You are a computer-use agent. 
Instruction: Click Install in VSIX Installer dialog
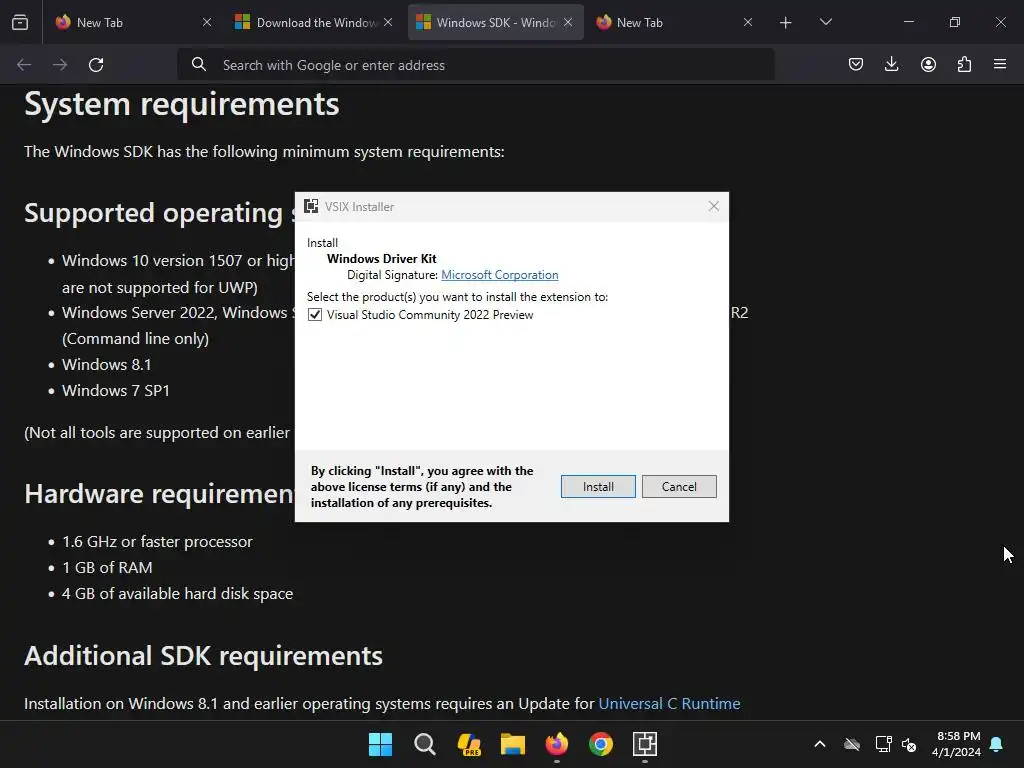[598, 487]
